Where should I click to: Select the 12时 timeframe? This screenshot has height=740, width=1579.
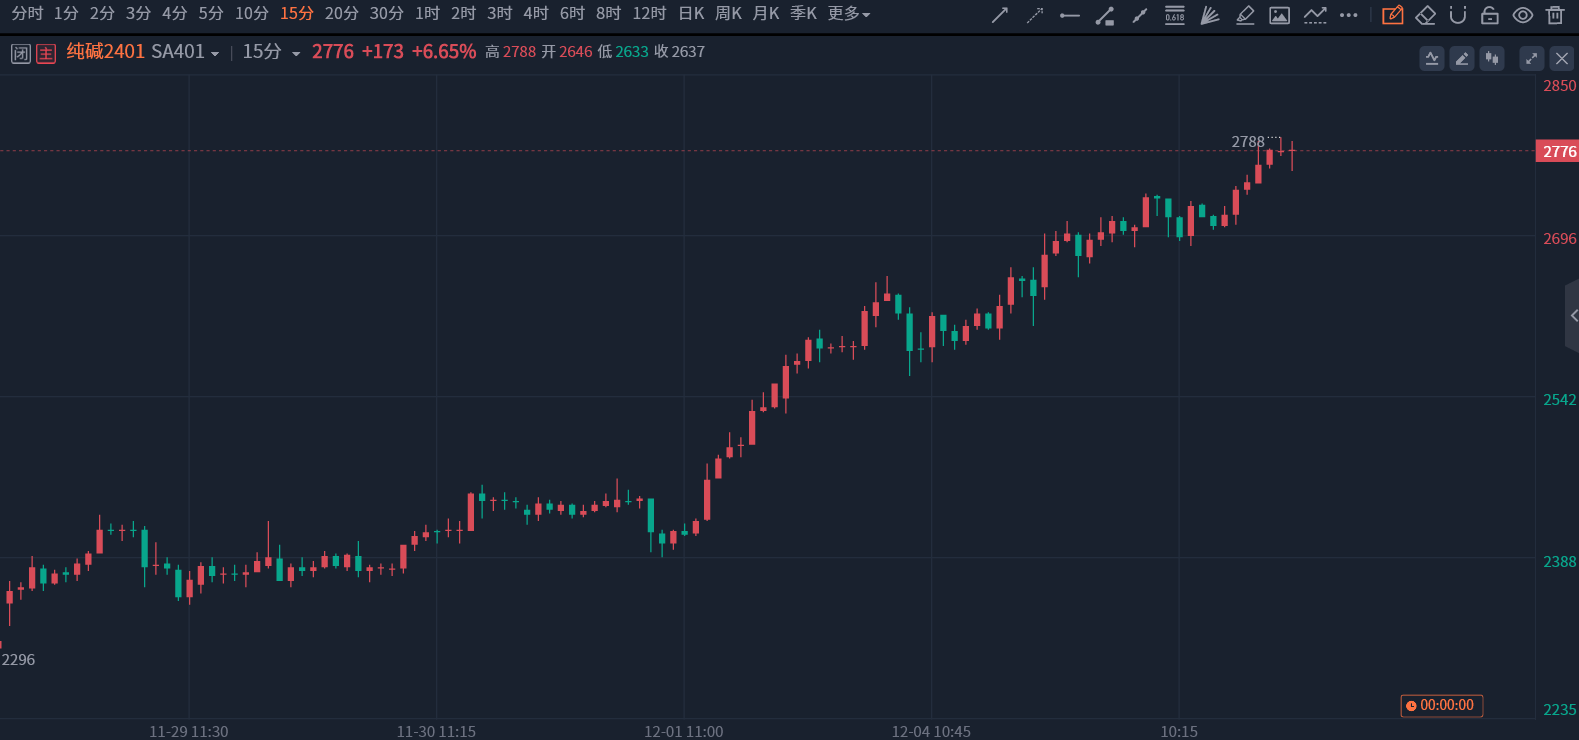coord(650,14)
